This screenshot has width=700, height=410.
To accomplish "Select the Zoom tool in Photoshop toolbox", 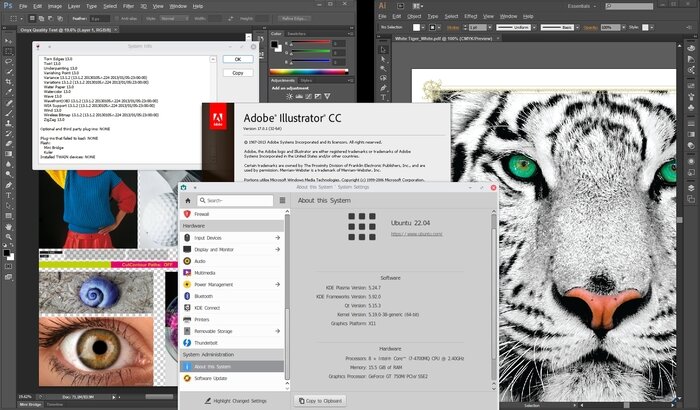I will (8, 237).
